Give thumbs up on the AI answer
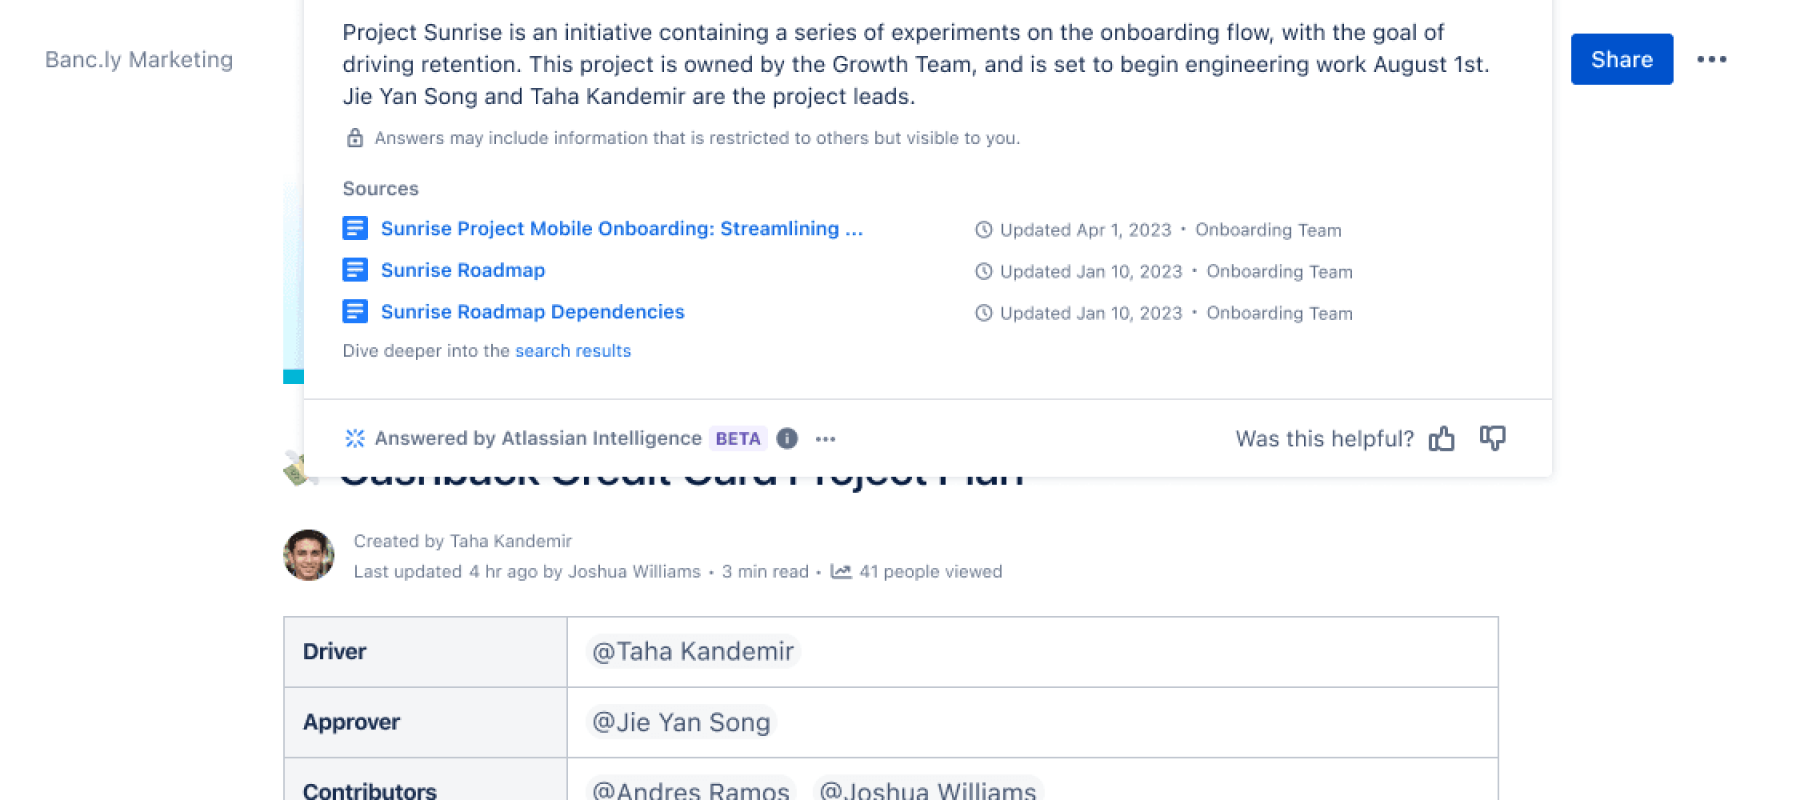 (1443, 438)
